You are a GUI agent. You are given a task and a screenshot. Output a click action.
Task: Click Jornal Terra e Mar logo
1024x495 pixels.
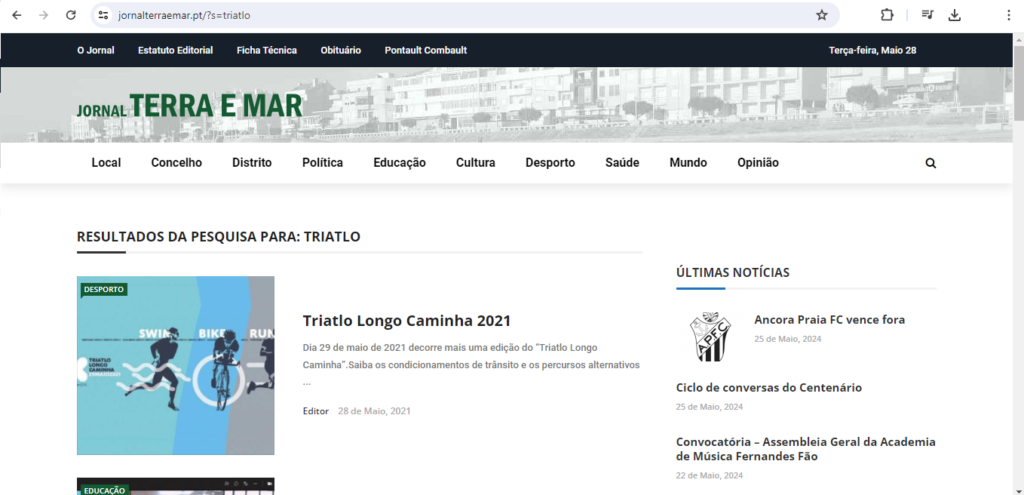(189, 106)
